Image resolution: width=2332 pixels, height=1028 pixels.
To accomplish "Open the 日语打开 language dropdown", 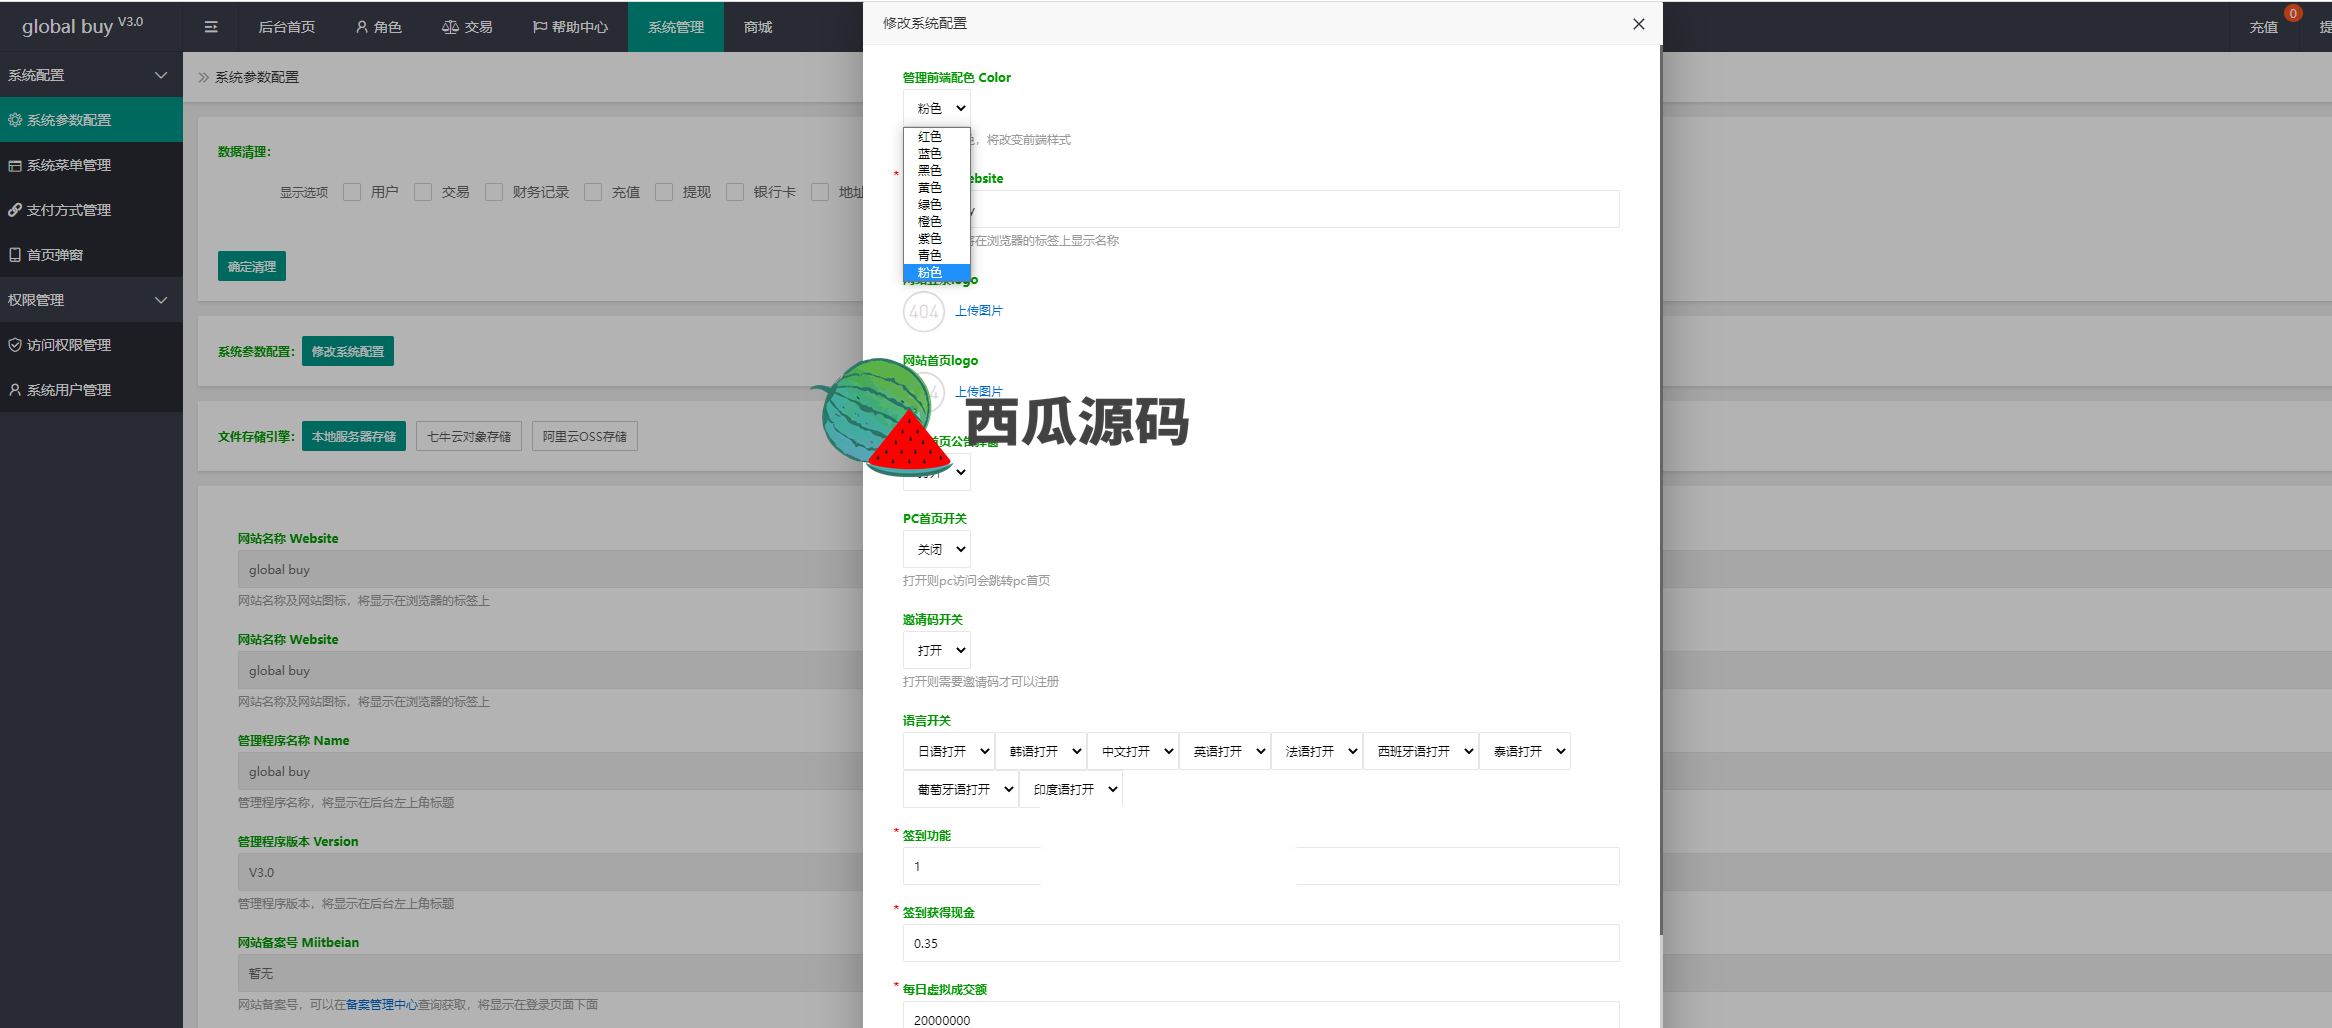I will coord(949,751).
